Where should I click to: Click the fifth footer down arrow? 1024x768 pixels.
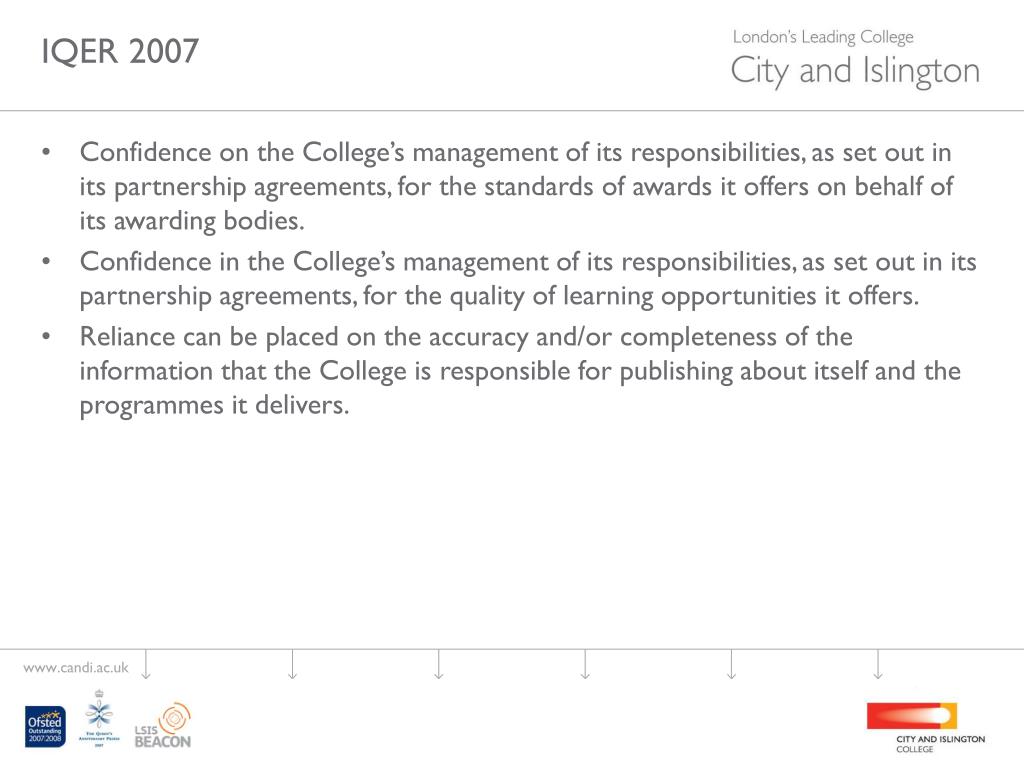(x=731, y=665)
